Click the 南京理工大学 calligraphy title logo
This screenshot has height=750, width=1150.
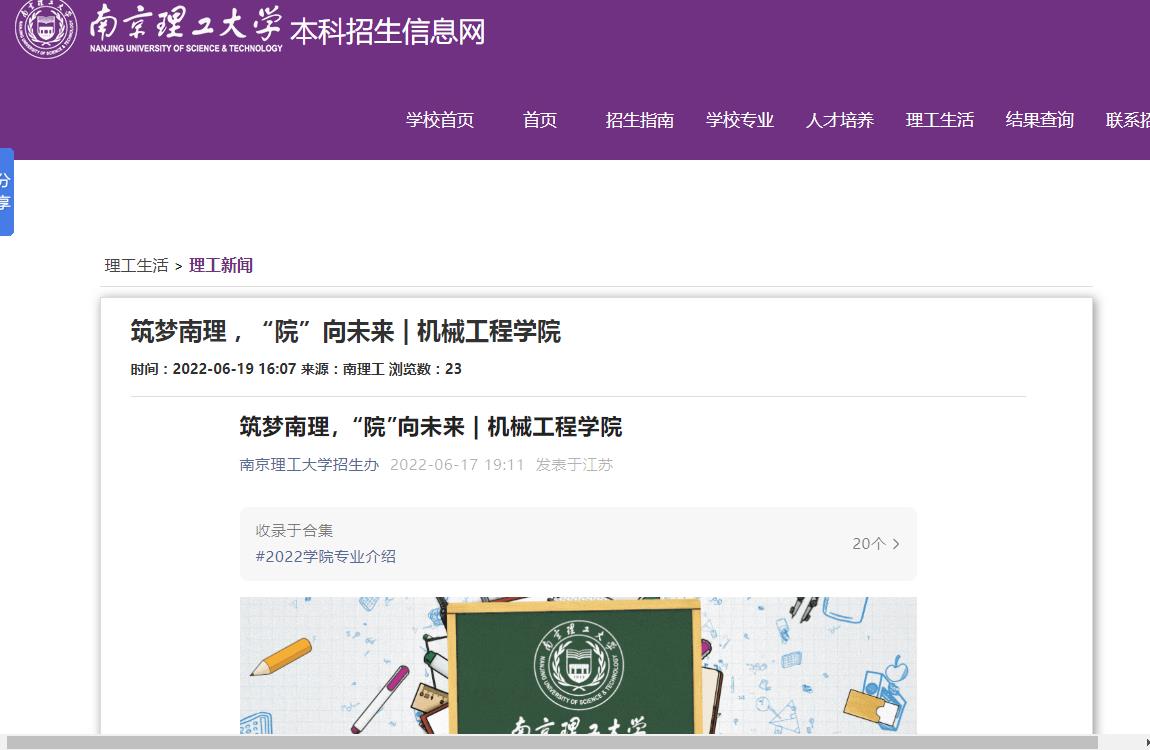point(186,28)
